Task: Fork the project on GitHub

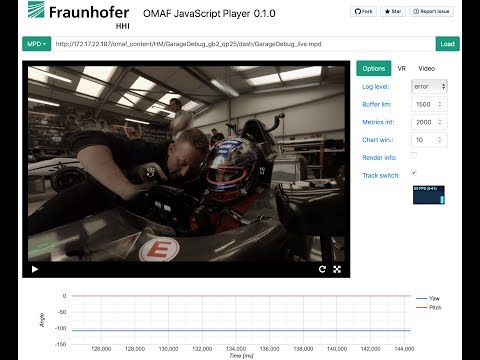Action: [363, 11]
